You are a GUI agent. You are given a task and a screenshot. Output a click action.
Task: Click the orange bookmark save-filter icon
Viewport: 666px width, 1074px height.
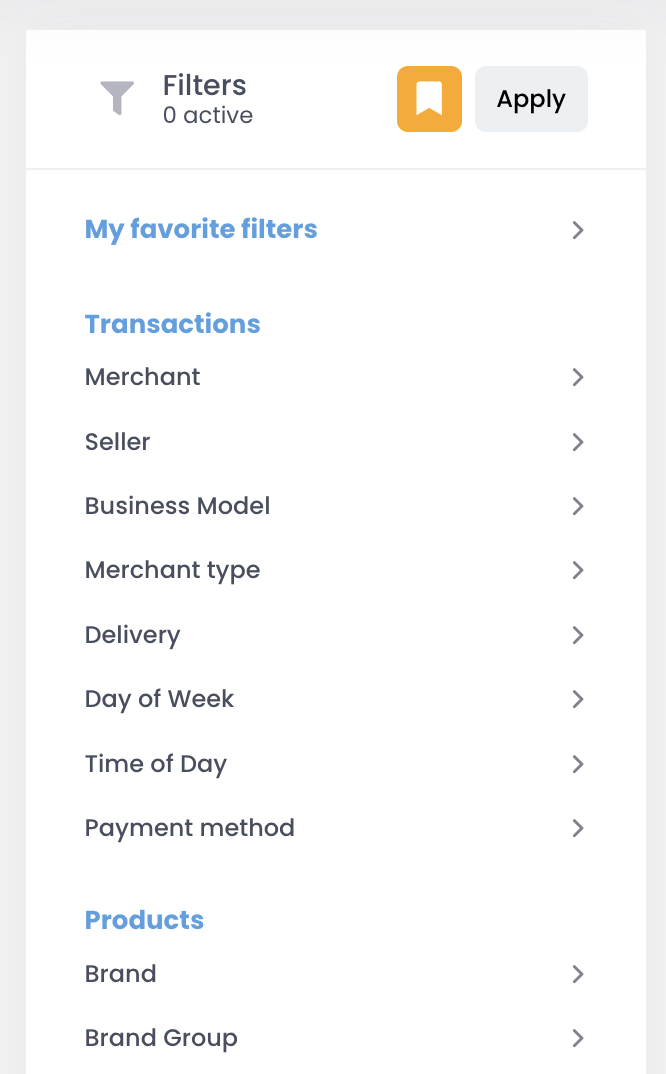point(429,99)
